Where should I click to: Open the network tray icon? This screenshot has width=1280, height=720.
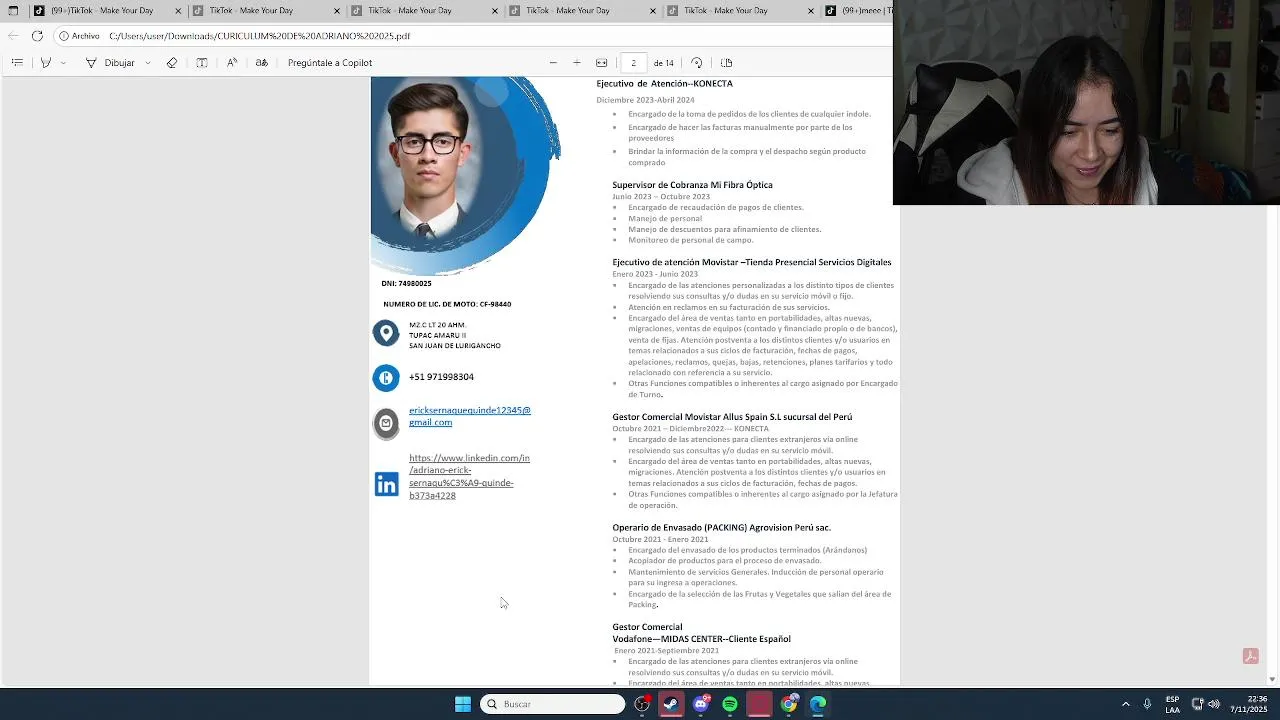coord(1198,704)
